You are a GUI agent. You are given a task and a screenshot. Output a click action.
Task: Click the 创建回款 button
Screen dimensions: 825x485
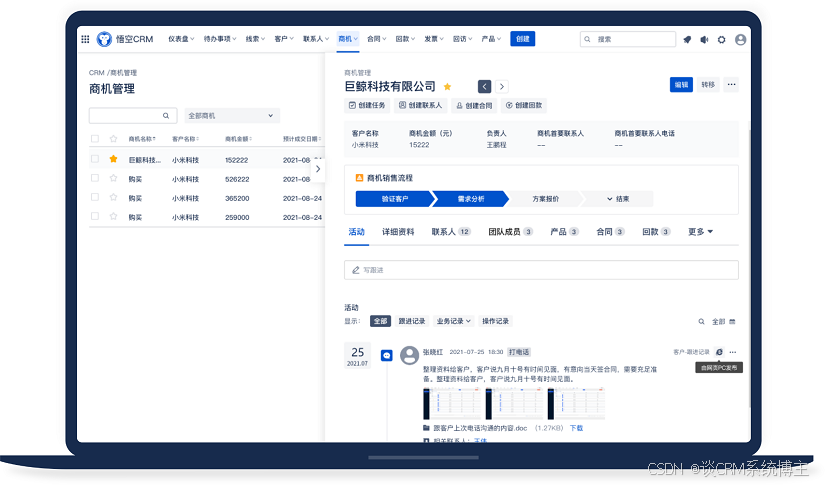(x=524, y=106)
